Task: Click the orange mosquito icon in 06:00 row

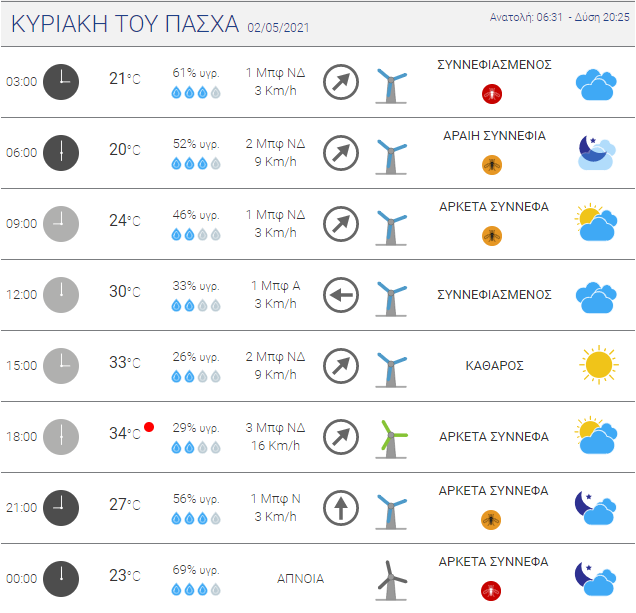Action: point(492,165)
